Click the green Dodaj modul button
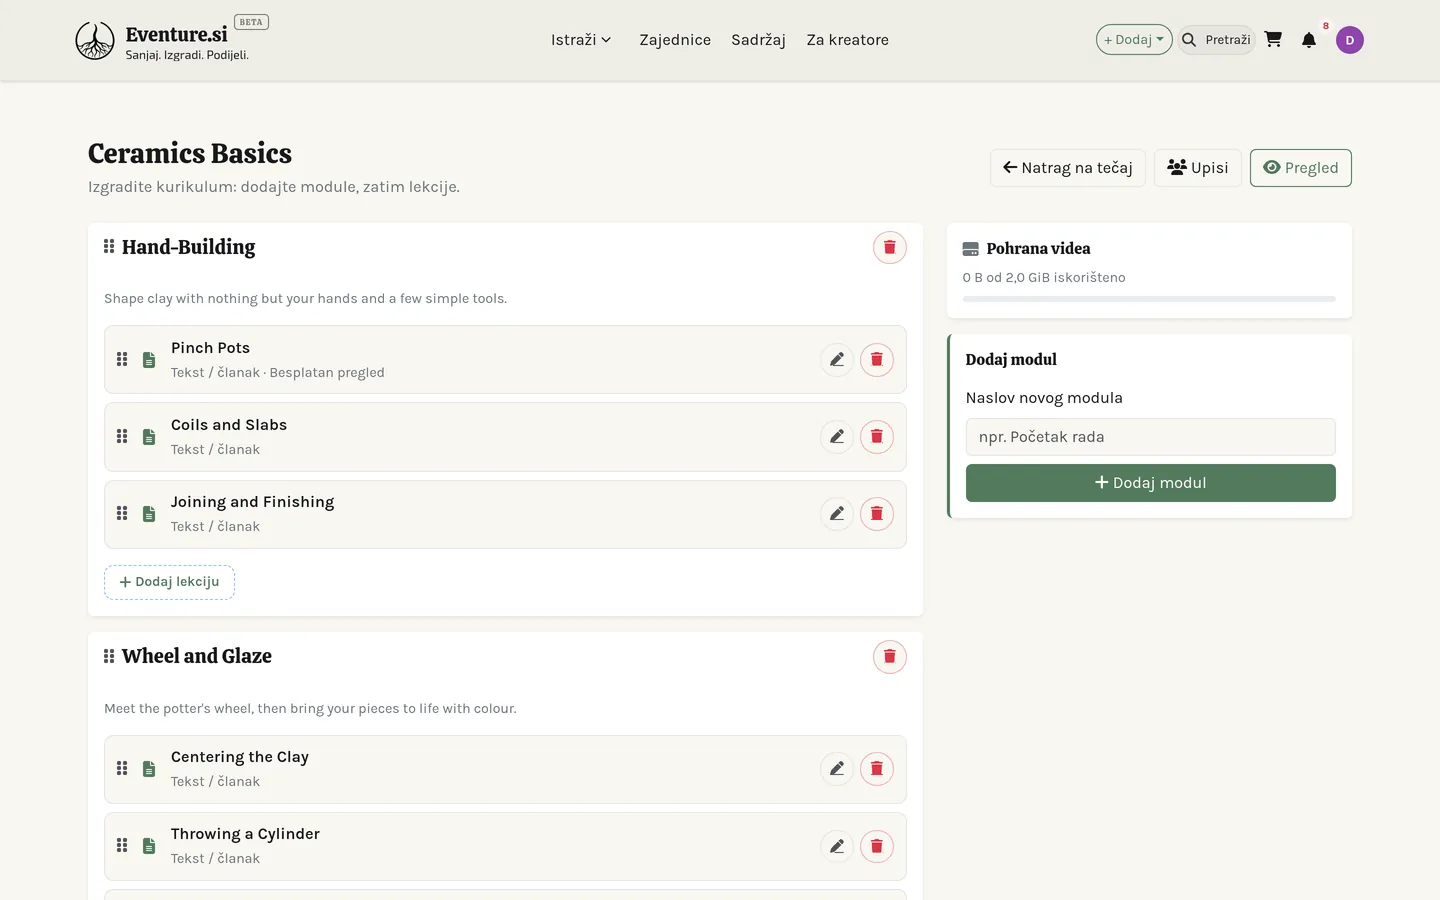The height and width of the screenshot is (900, 1440). [1150, 483]
